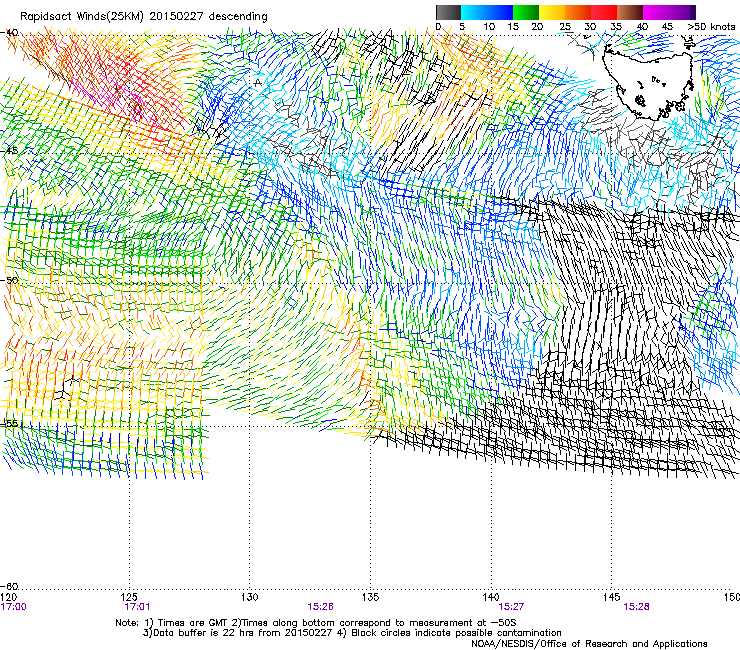Click the '120' longitude axis label

click(x=9, y=597)
